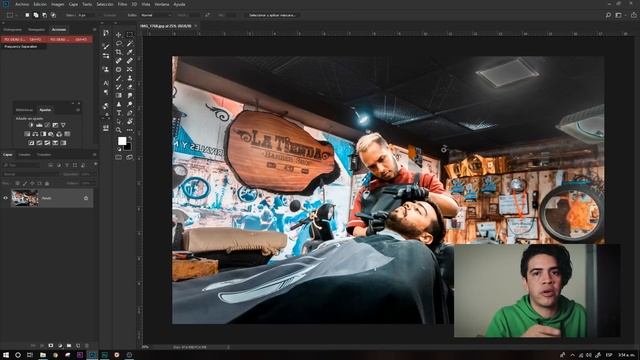Add a Brightness/Contrast adjustment from Ajustes panel

tap(31, 125)
